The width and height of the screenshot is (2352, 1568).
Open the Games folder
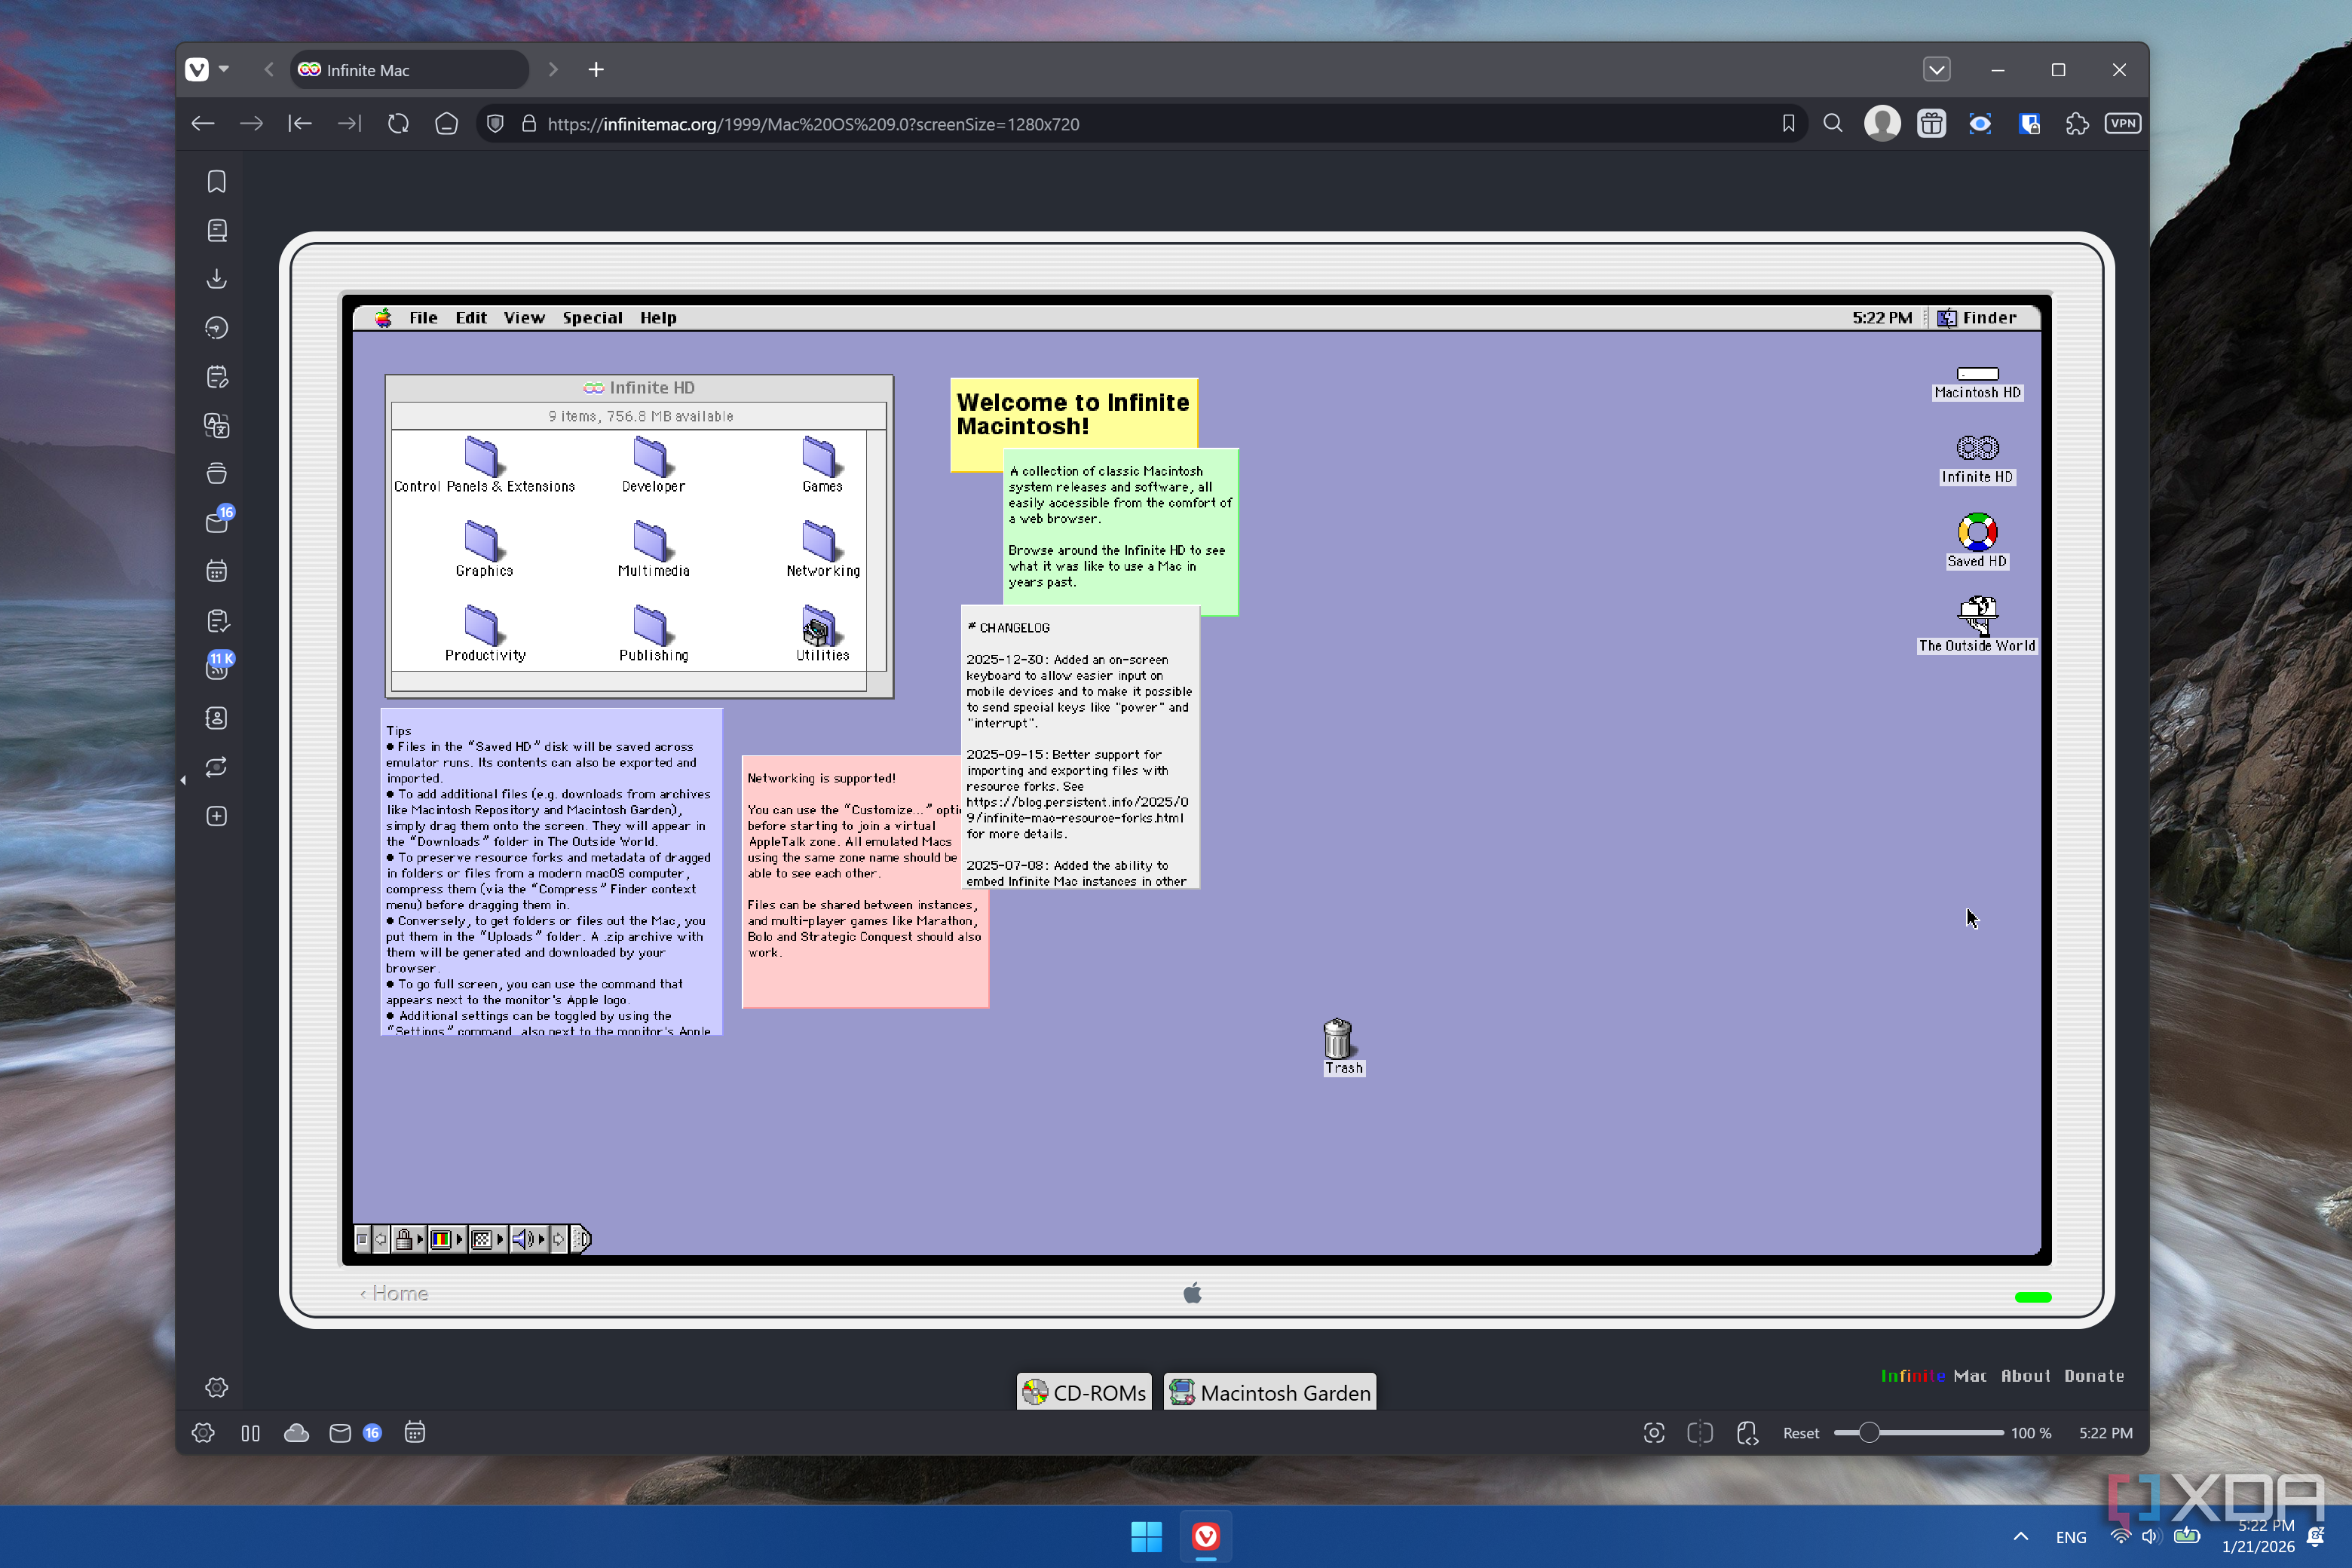[820, 458]
